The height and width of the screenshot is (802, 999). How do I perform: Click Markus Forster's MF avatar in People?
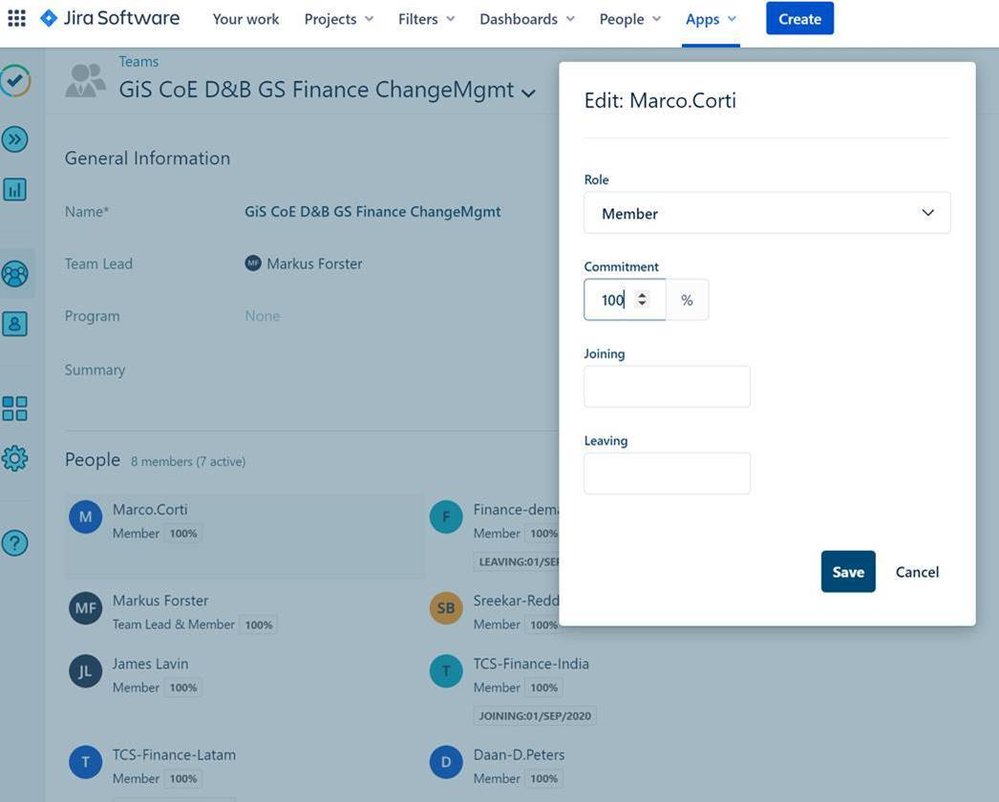coord(85,608)
